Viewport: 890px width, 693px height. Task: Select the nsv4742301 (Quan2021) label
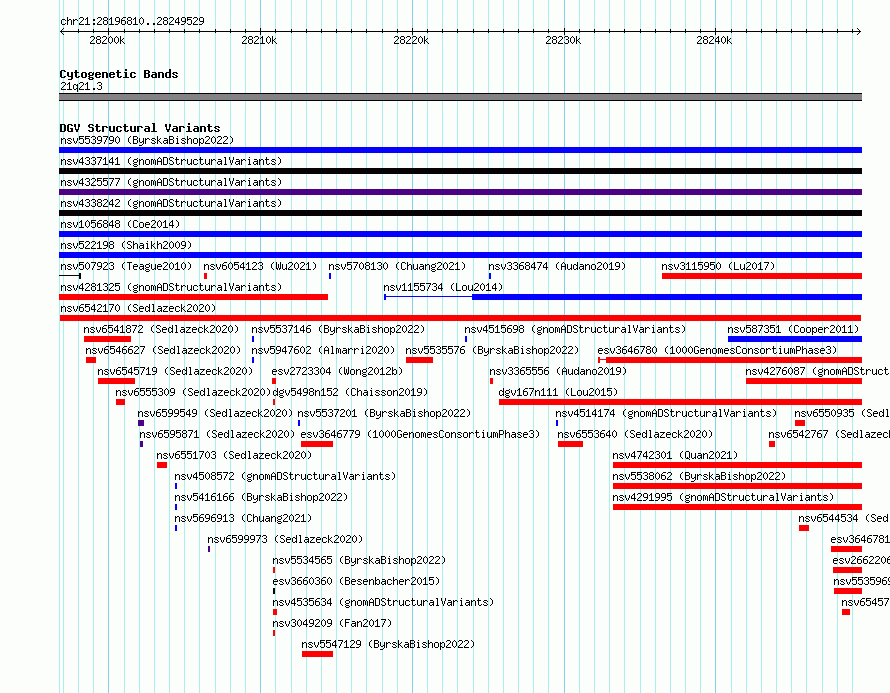(x=675, y=455)
